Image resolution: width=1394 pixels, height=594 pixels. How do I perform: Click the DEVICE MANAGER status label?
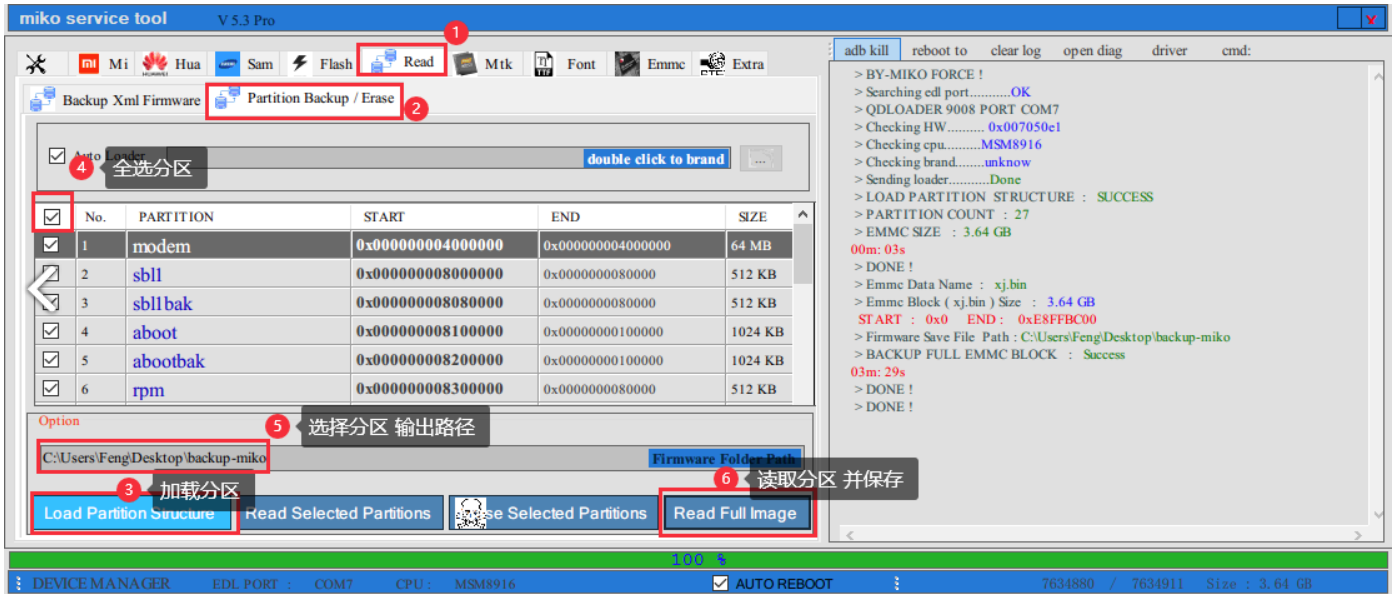101,584
